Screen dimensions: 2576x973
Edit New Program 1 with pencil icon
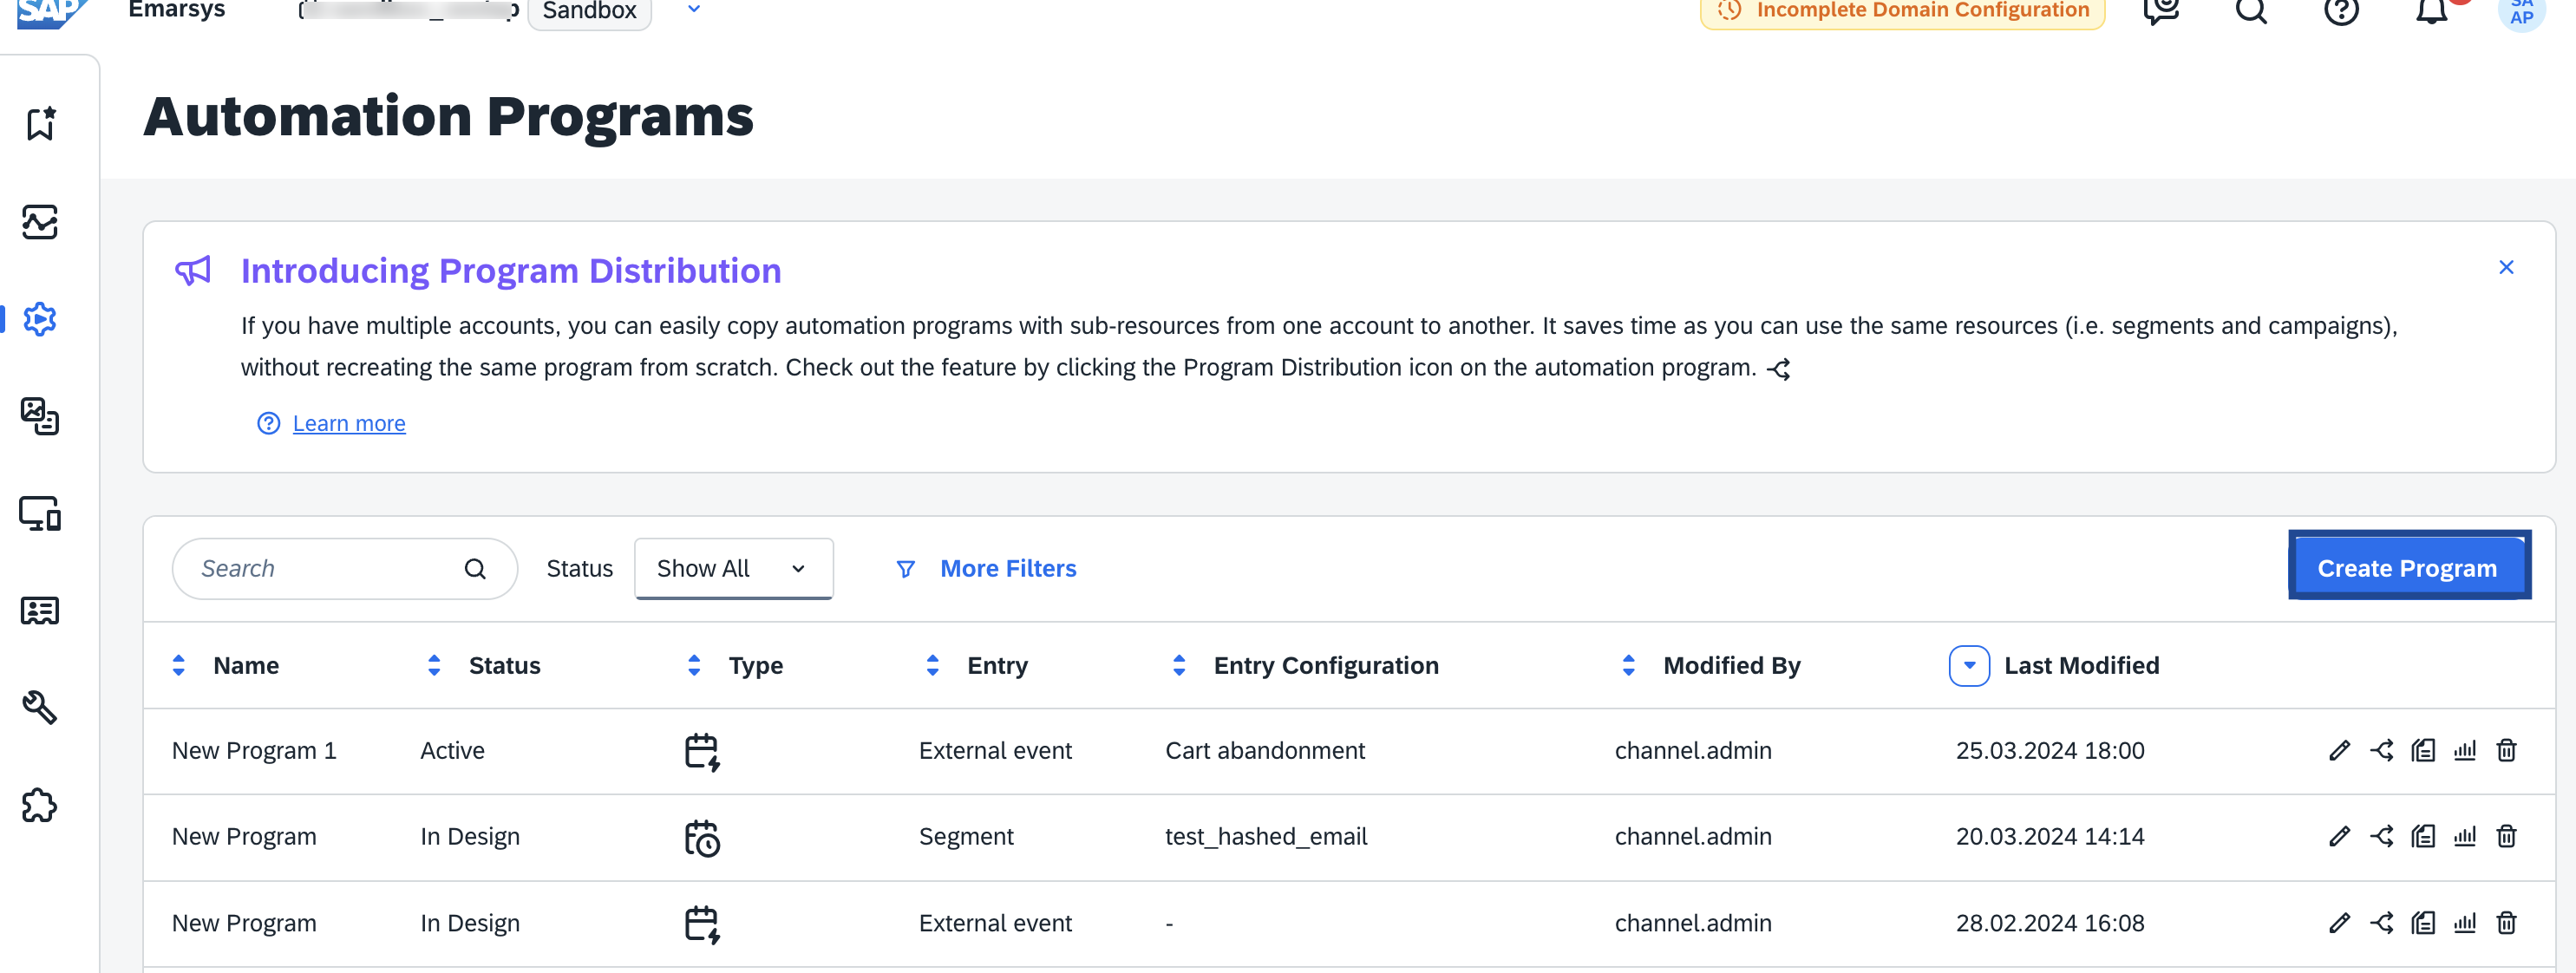point(2339,750)
